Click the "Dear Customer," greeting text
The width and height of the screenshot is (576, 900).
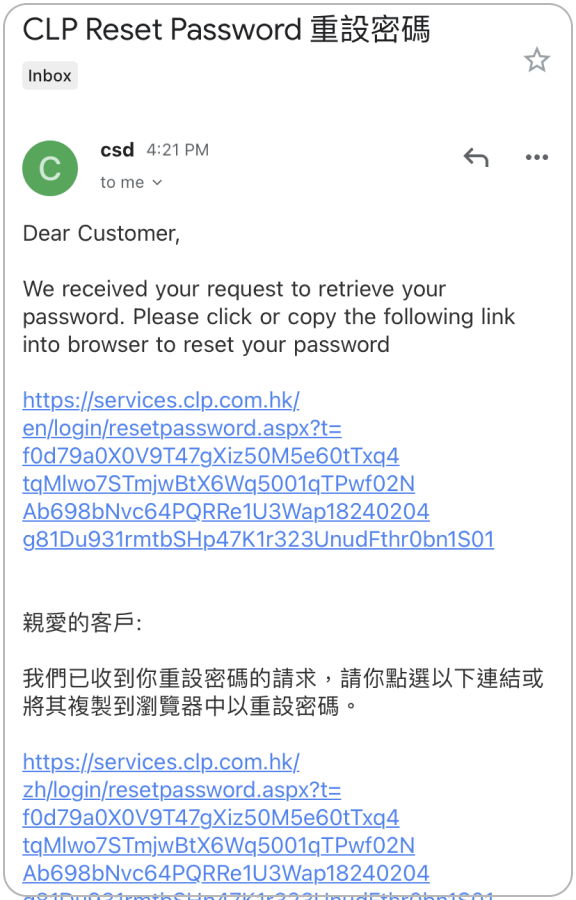point(102,234)
